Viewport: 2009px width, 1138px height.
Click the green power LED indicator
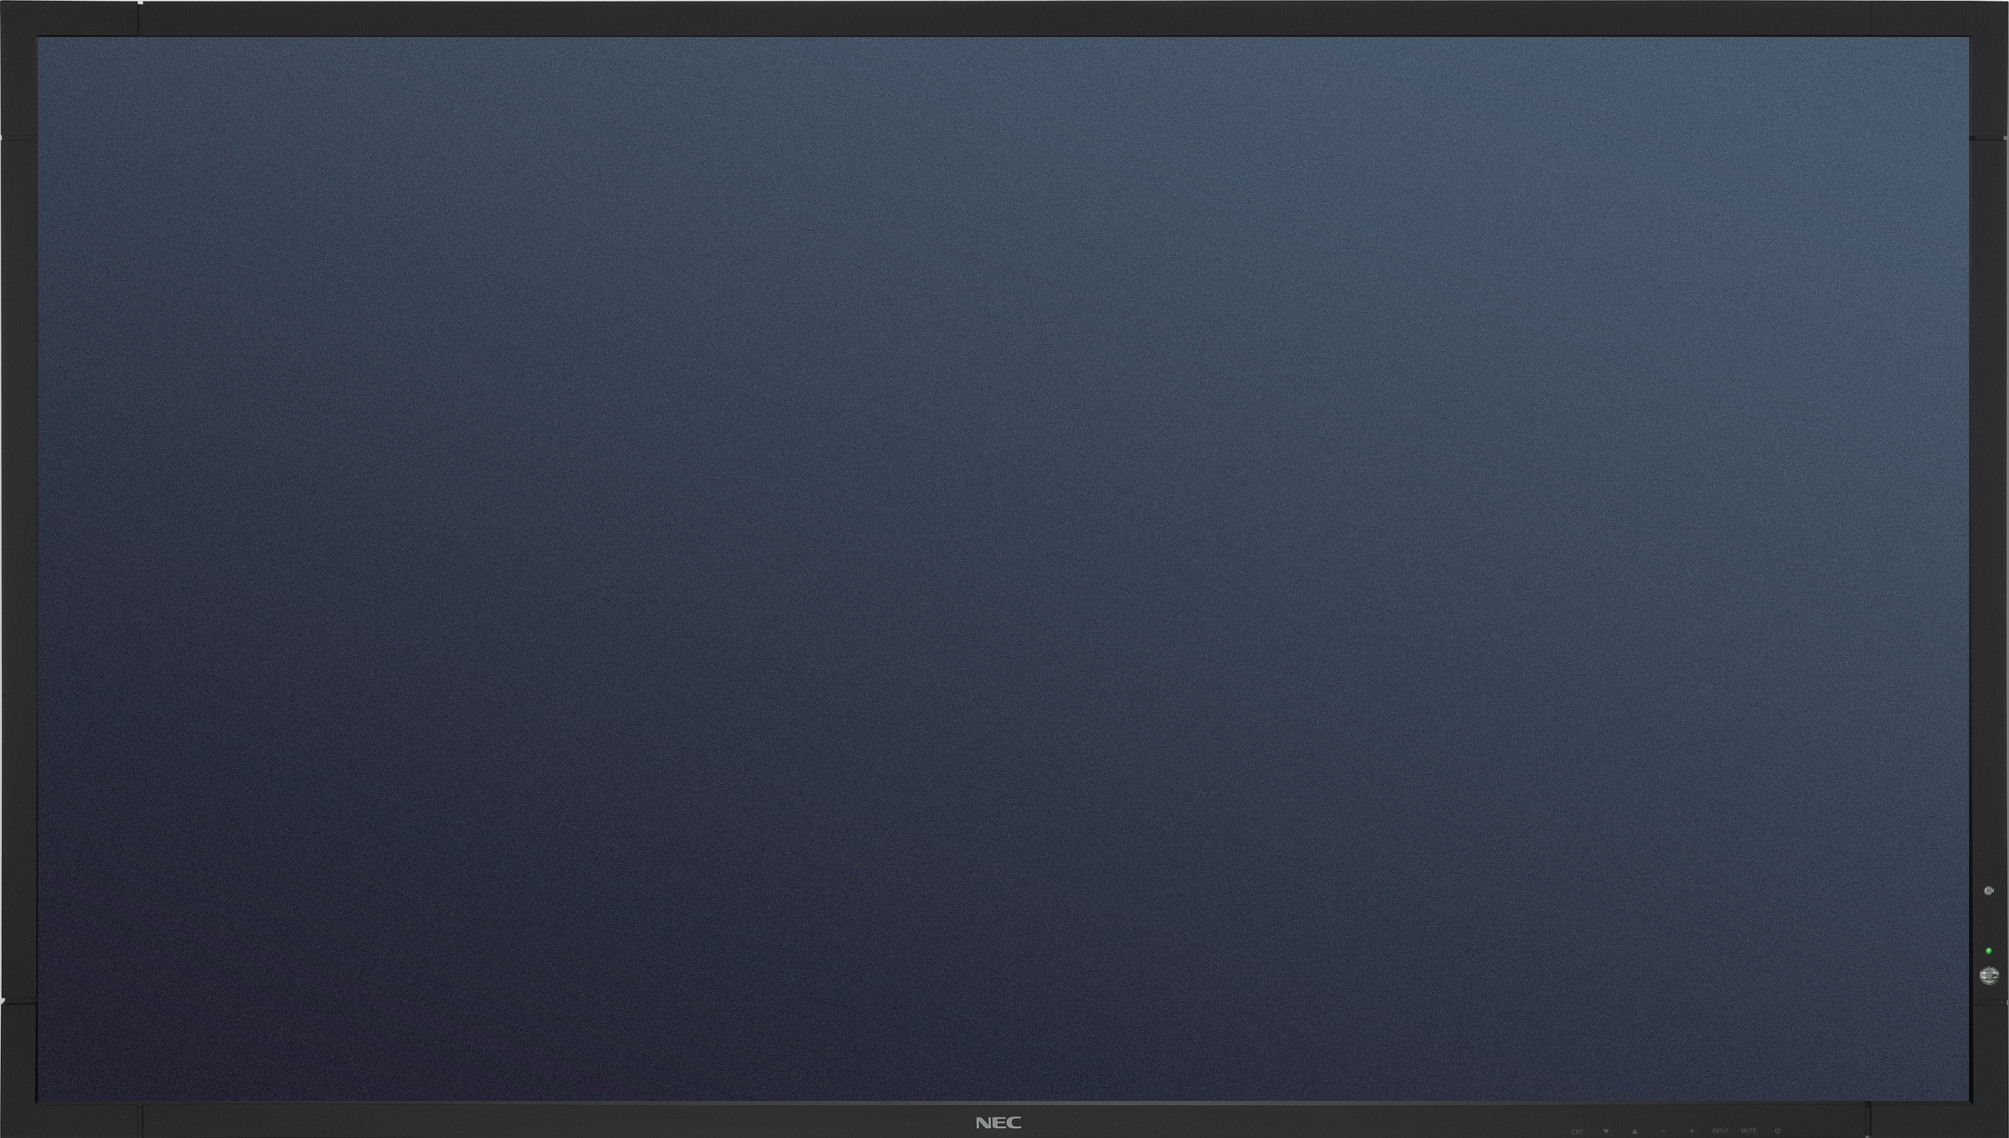click(1988, 951)
